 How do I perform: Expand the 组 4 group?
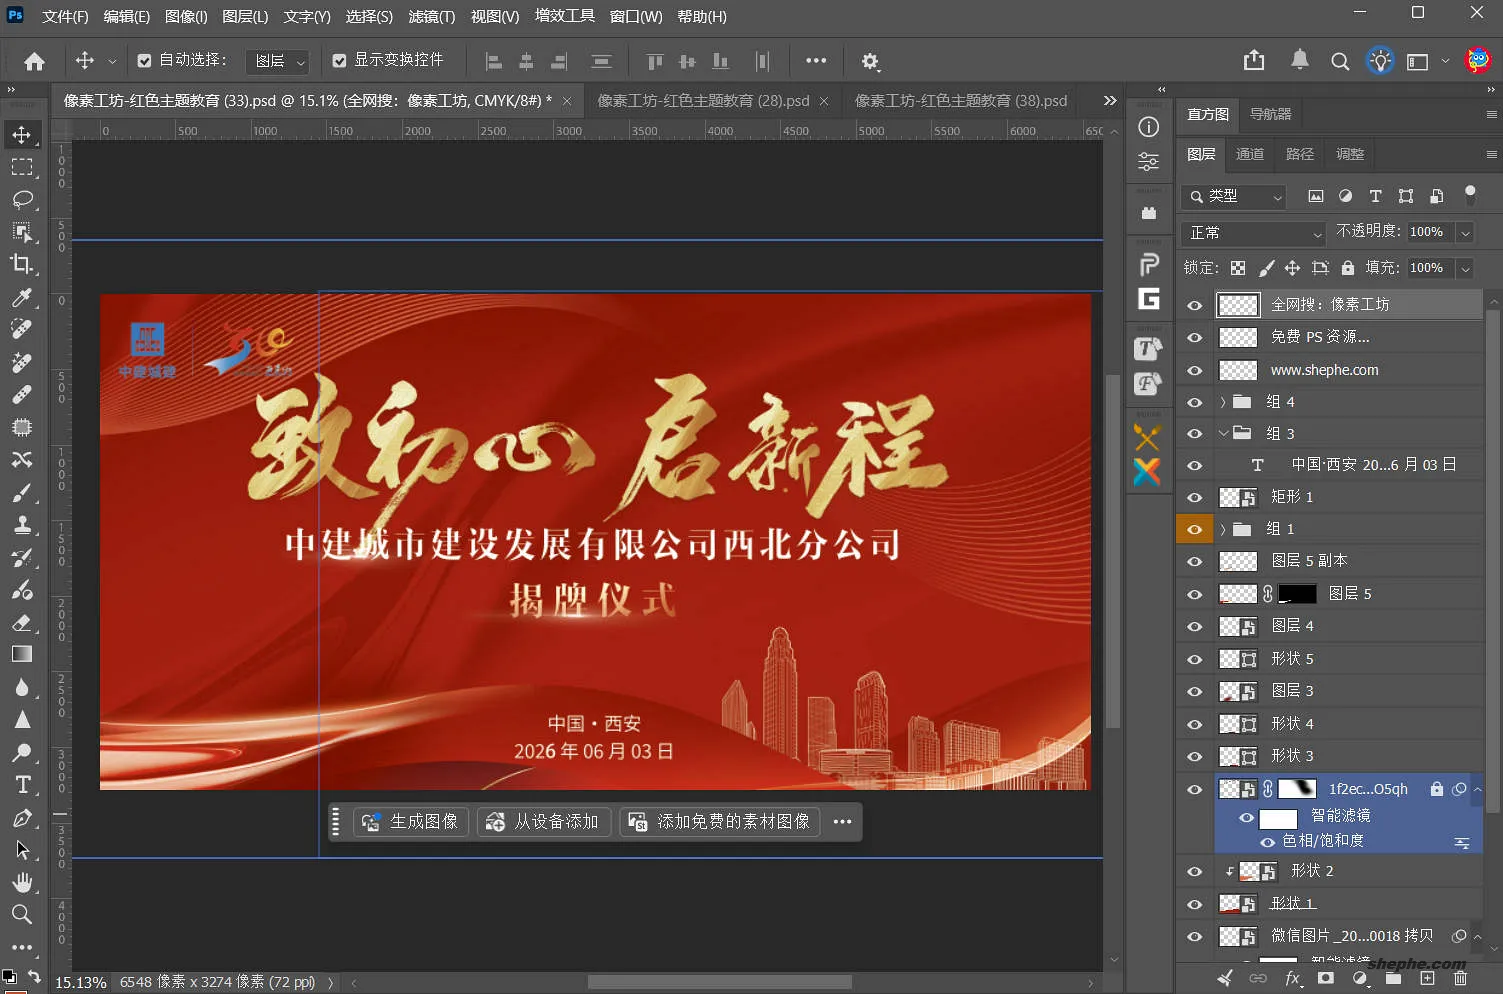pos(1223,402)
